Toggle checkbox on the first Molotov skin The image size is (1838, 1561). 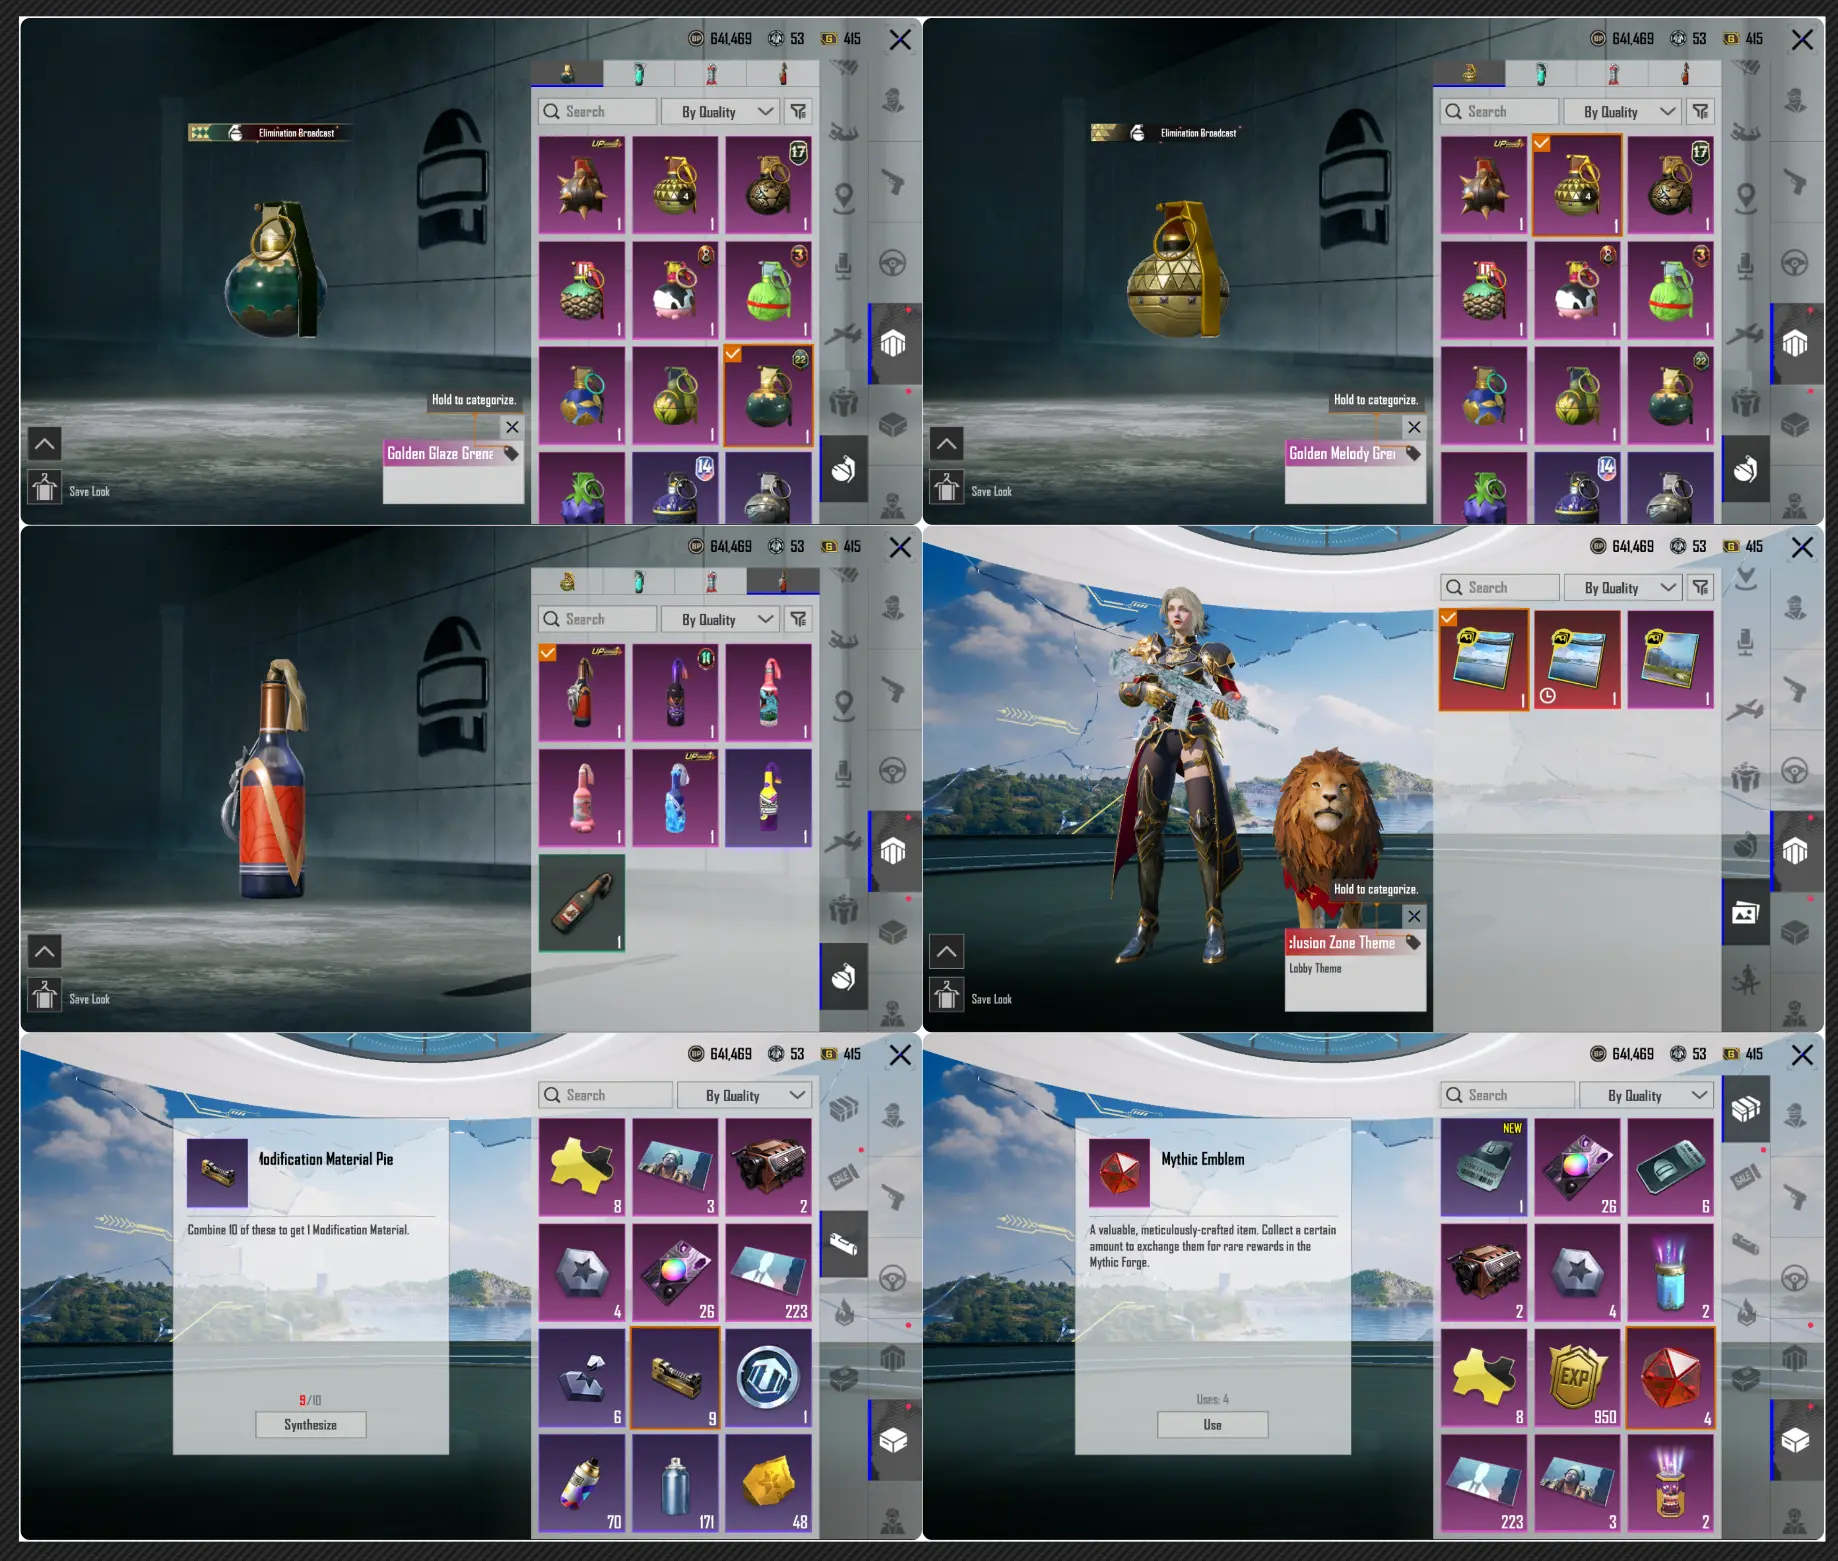548,653
